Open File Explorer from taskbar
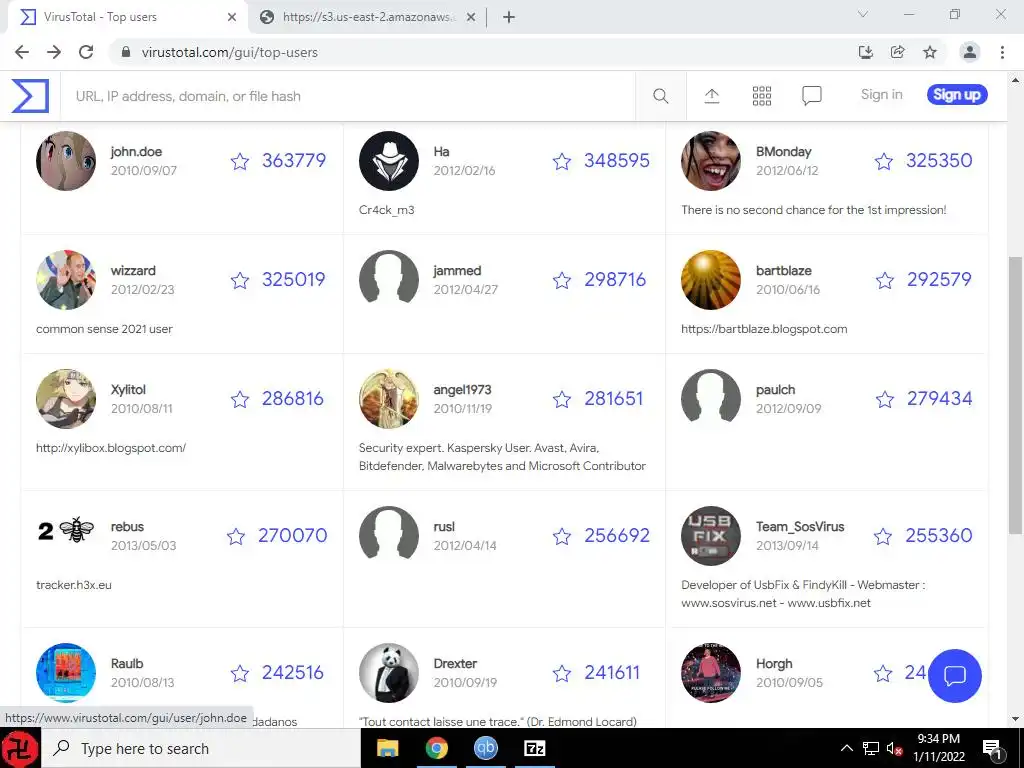Image resolution: width=1024 pixels, height=768 pixels. click(x=388, y=748)
